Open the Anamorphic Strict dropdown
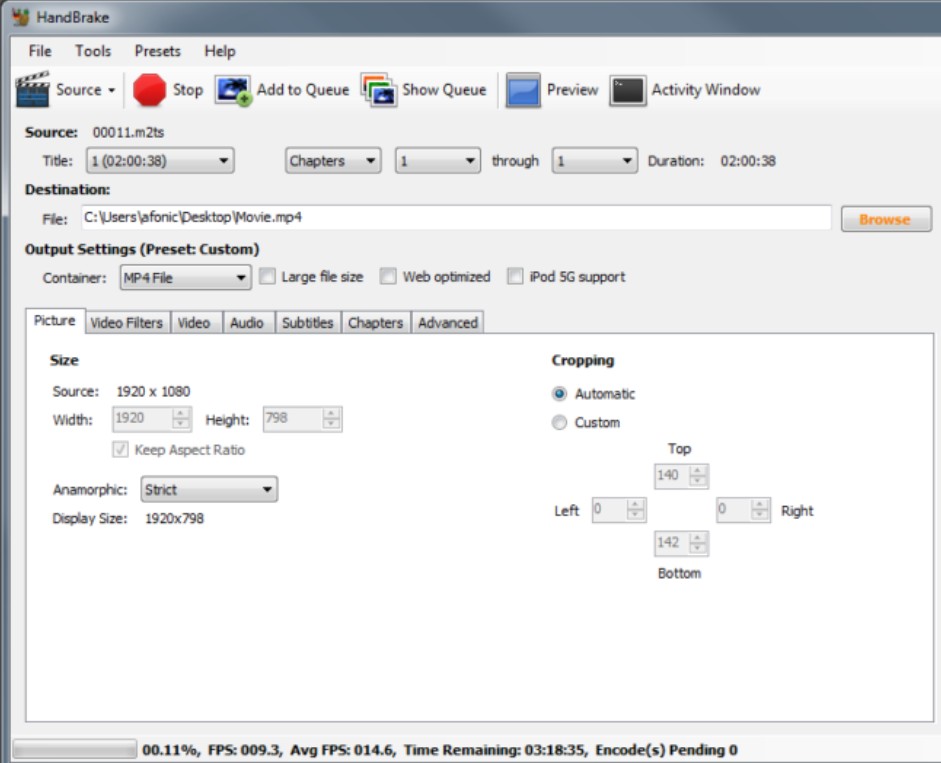 [209, 490]
